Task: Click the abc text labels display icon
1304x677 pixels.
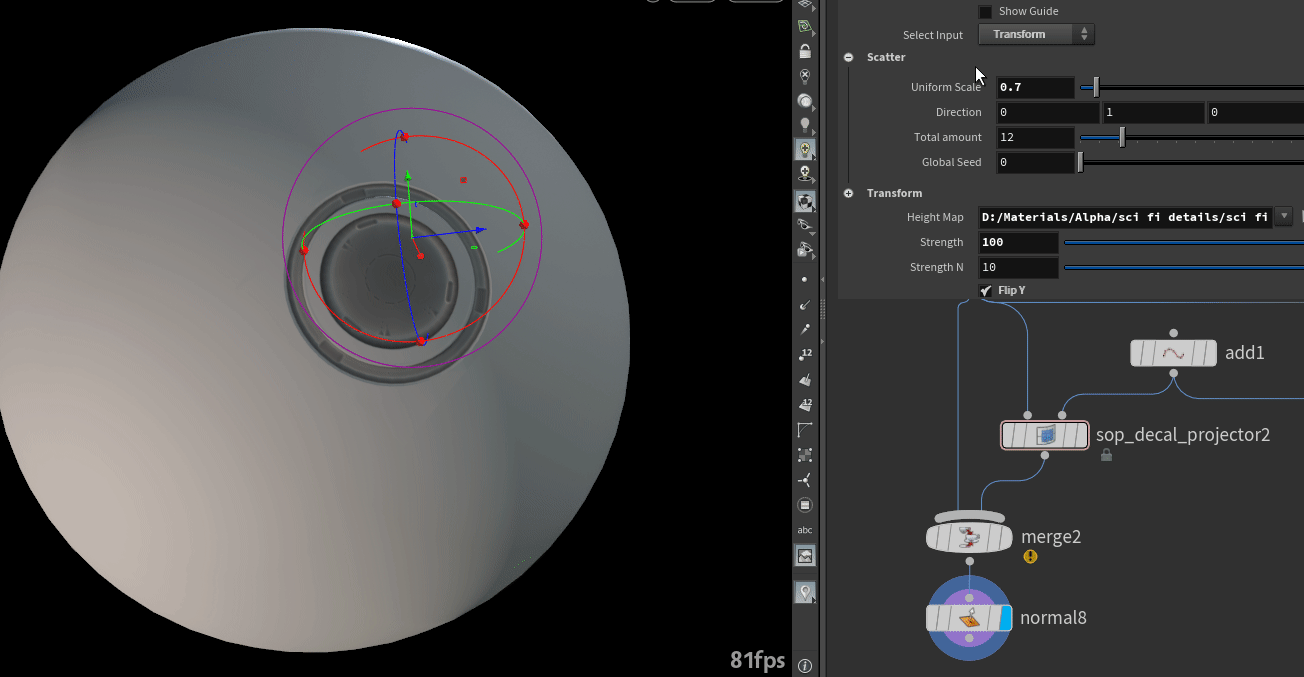Action: [805, 529]
